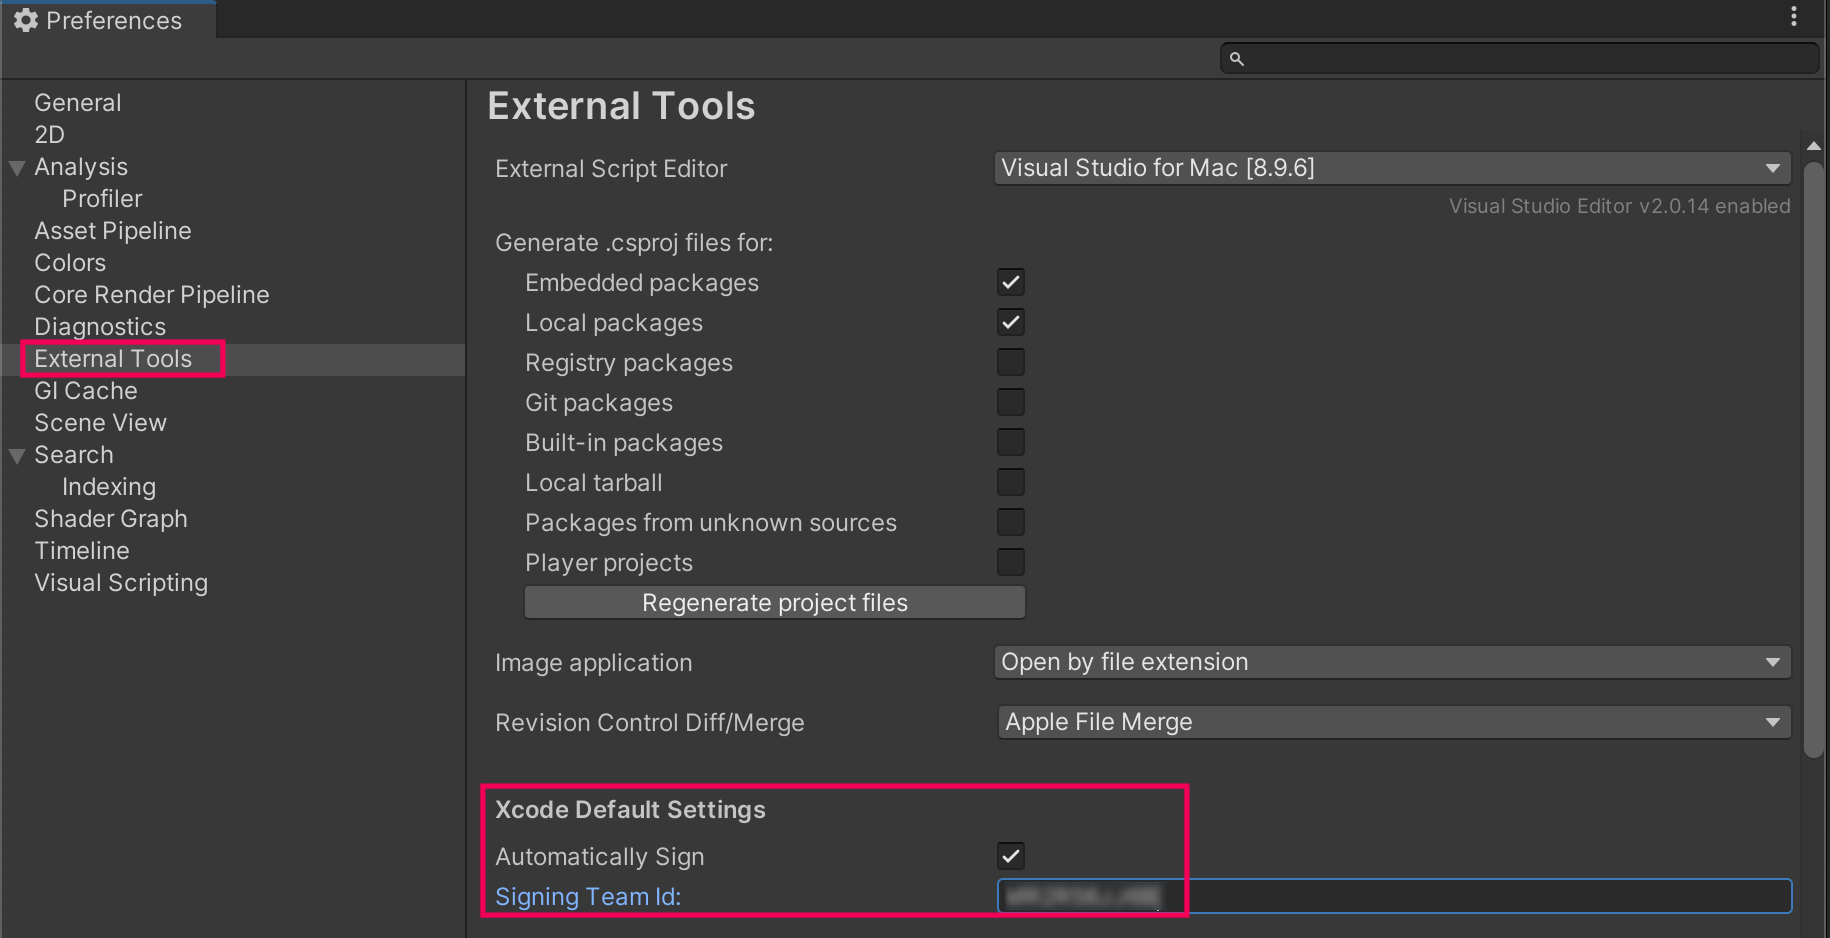Open External Script Editor dropdown
The width and height of the screenshot is (1830, 938).
pyautogui.click(x=1392, y=168)
